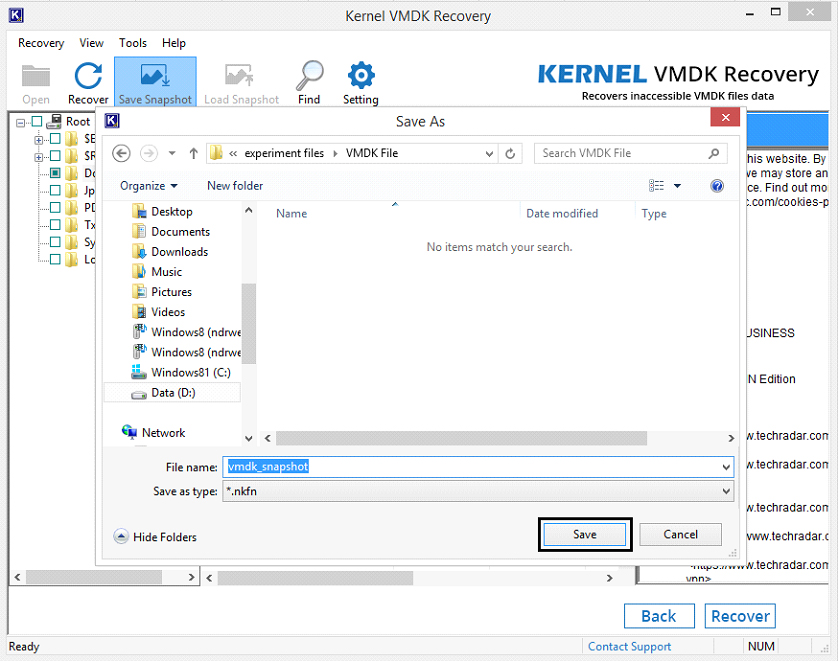
Task: Toggle the checkbox beside the SR folder
Action: point(55,156)
